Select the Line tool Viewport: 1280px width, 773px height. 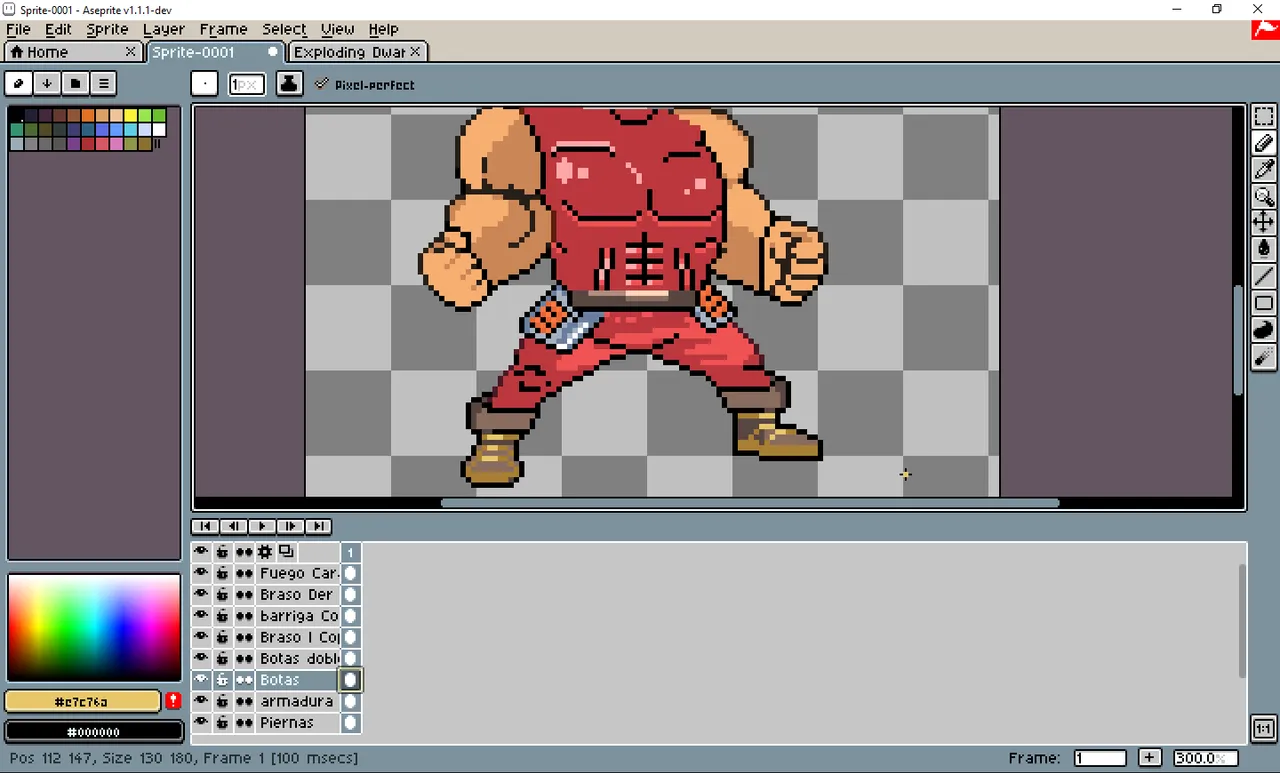point(1264,276)
